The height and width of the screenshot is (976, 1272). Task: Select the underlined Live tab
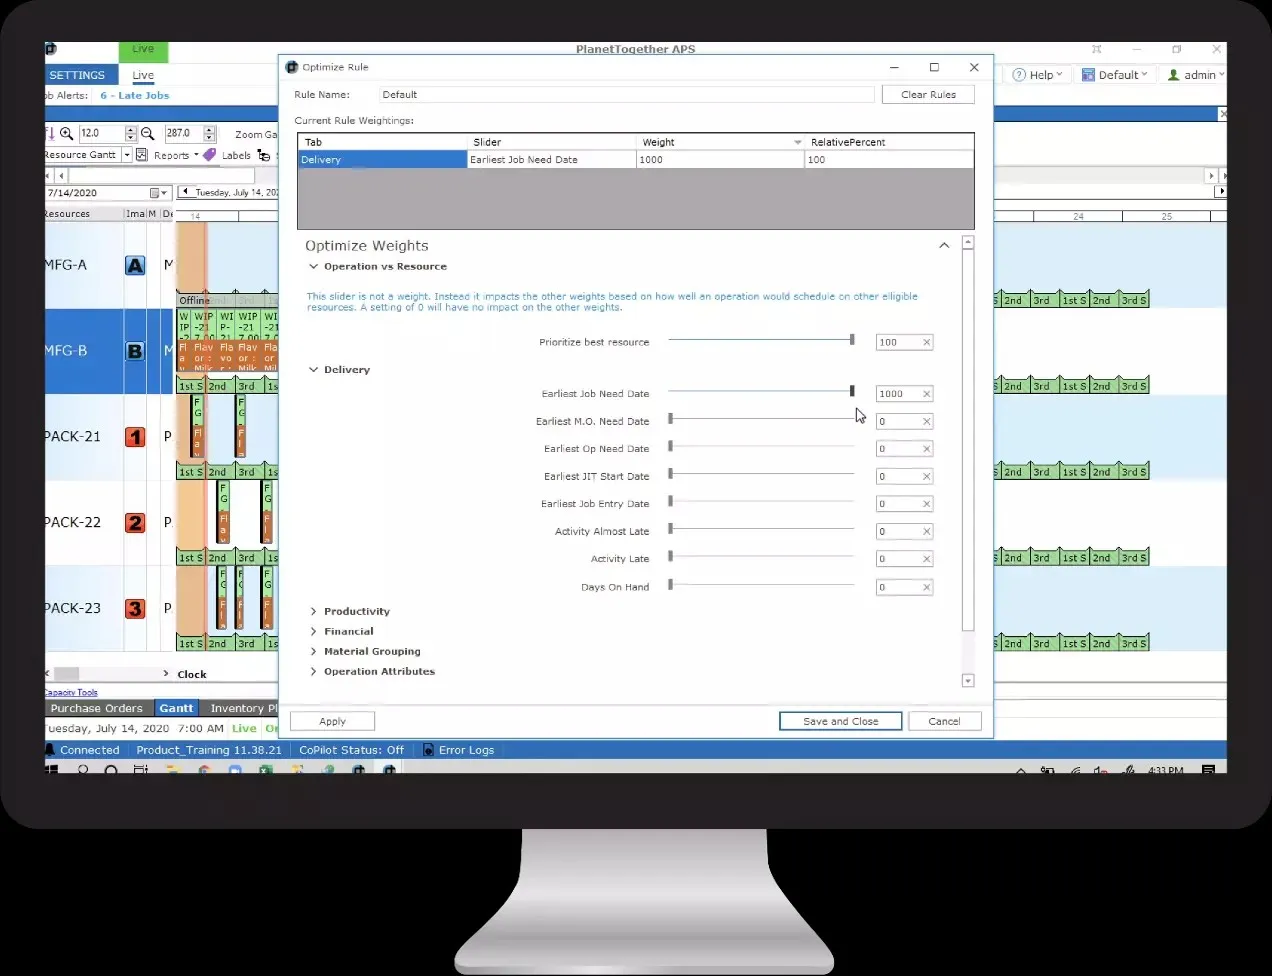click(143, 75)
